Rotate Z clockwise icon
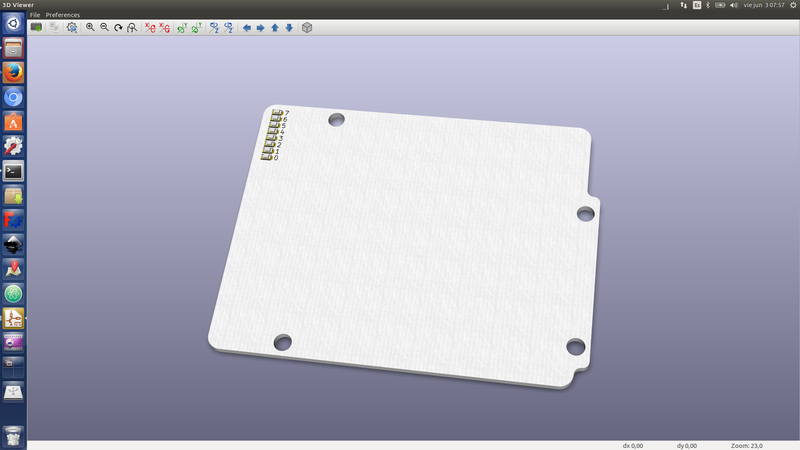 point(214,27)
